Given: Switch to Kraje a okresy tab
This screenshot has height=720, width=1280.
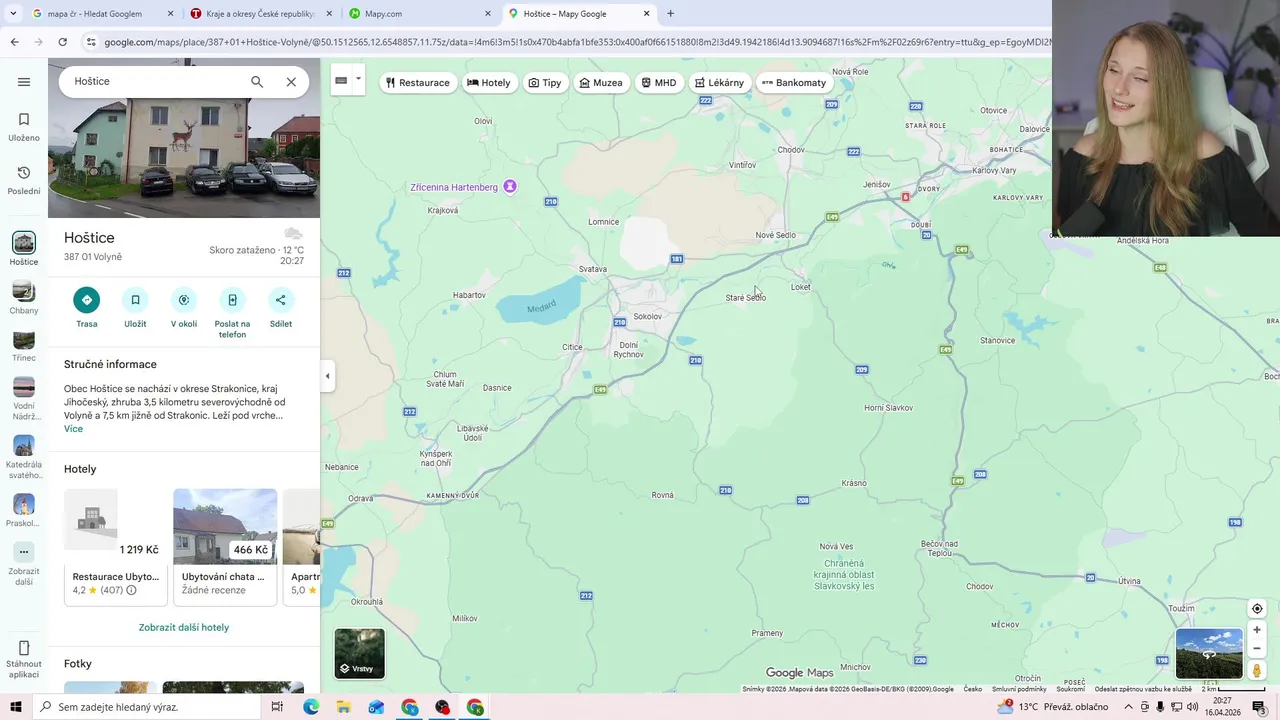Looking at the screenshot, I should (x=260, y=14).
